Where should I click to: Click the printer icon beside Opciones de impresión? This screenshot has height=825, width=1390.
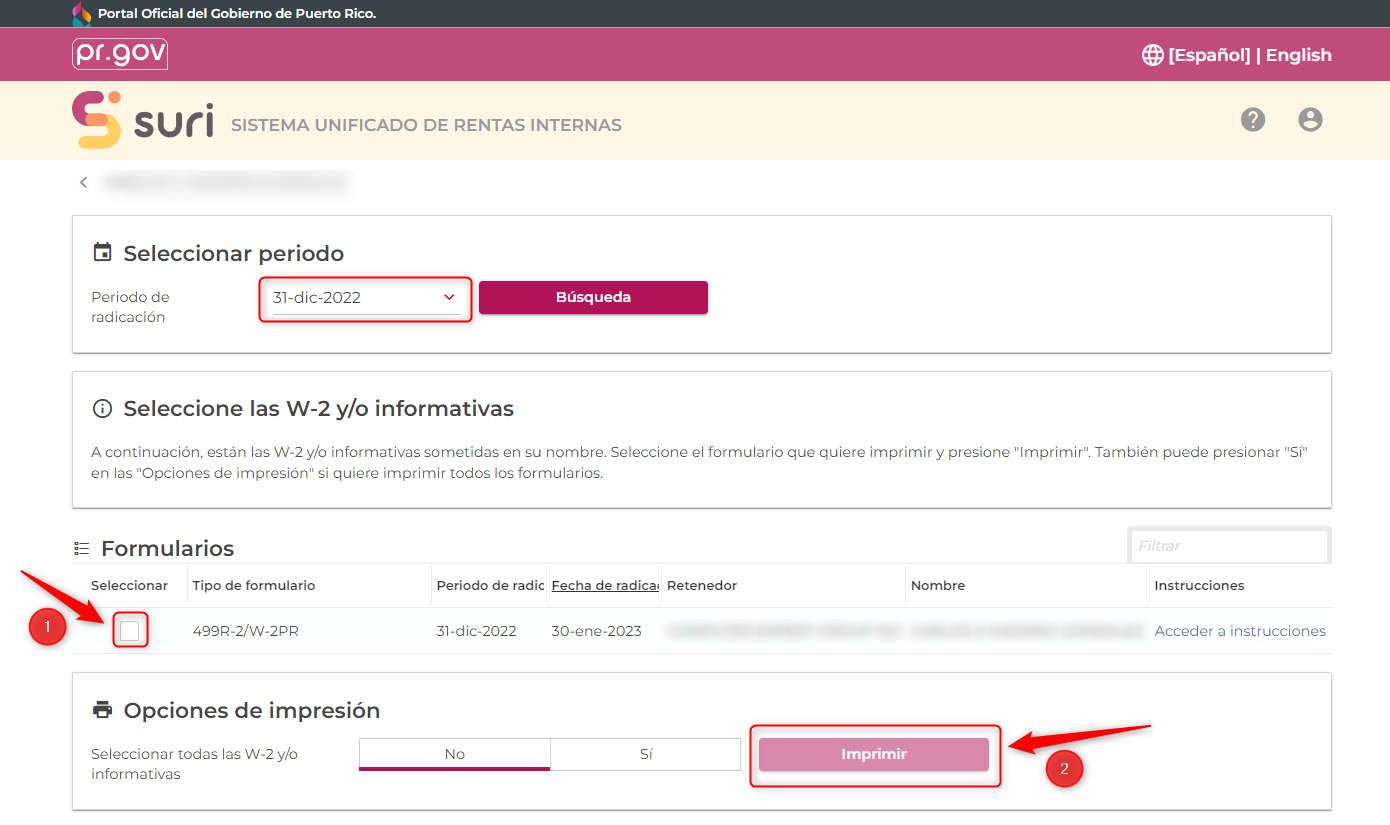tap(102, 711)
